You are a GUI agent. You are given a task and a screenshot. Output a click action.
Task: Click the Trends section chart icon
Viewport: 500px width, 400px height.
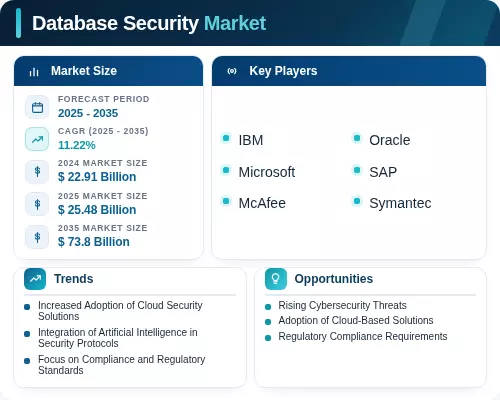coord(35,279)
